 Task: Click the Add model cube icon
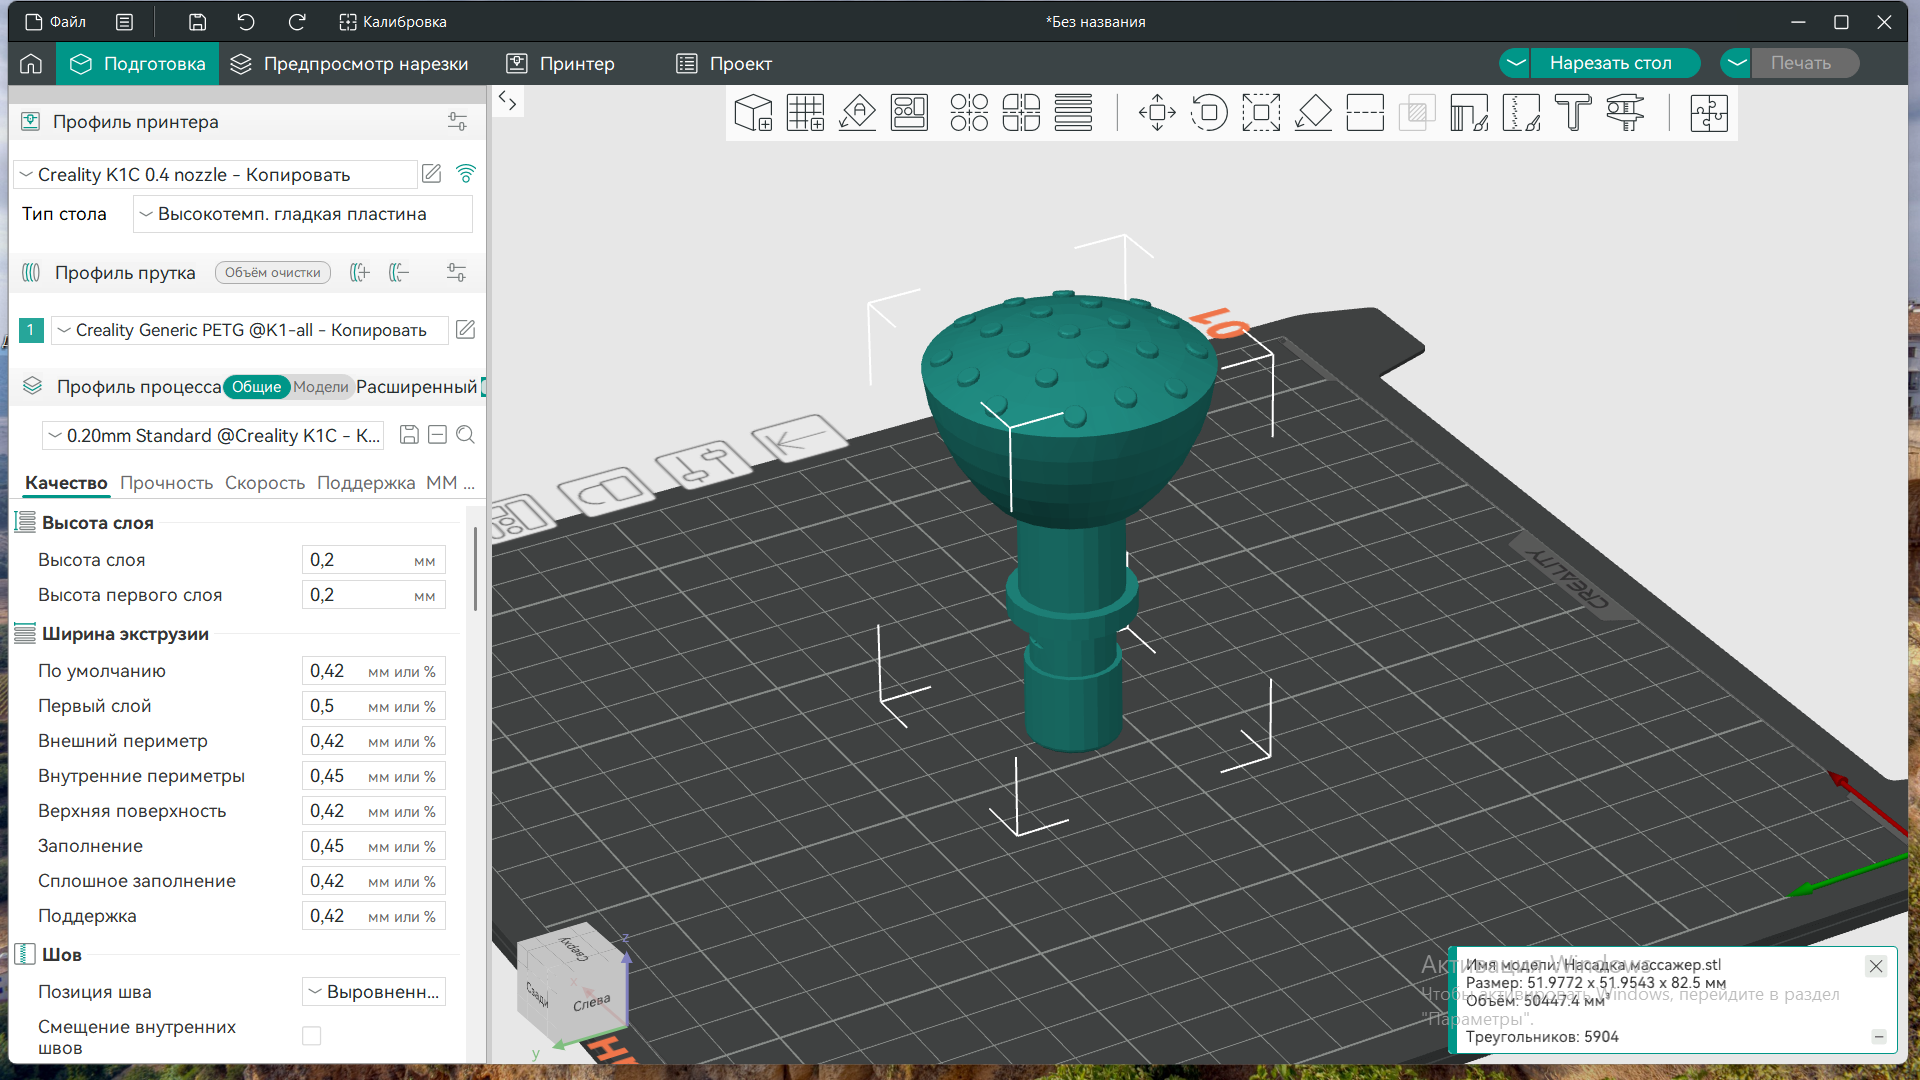pos(753,113)
